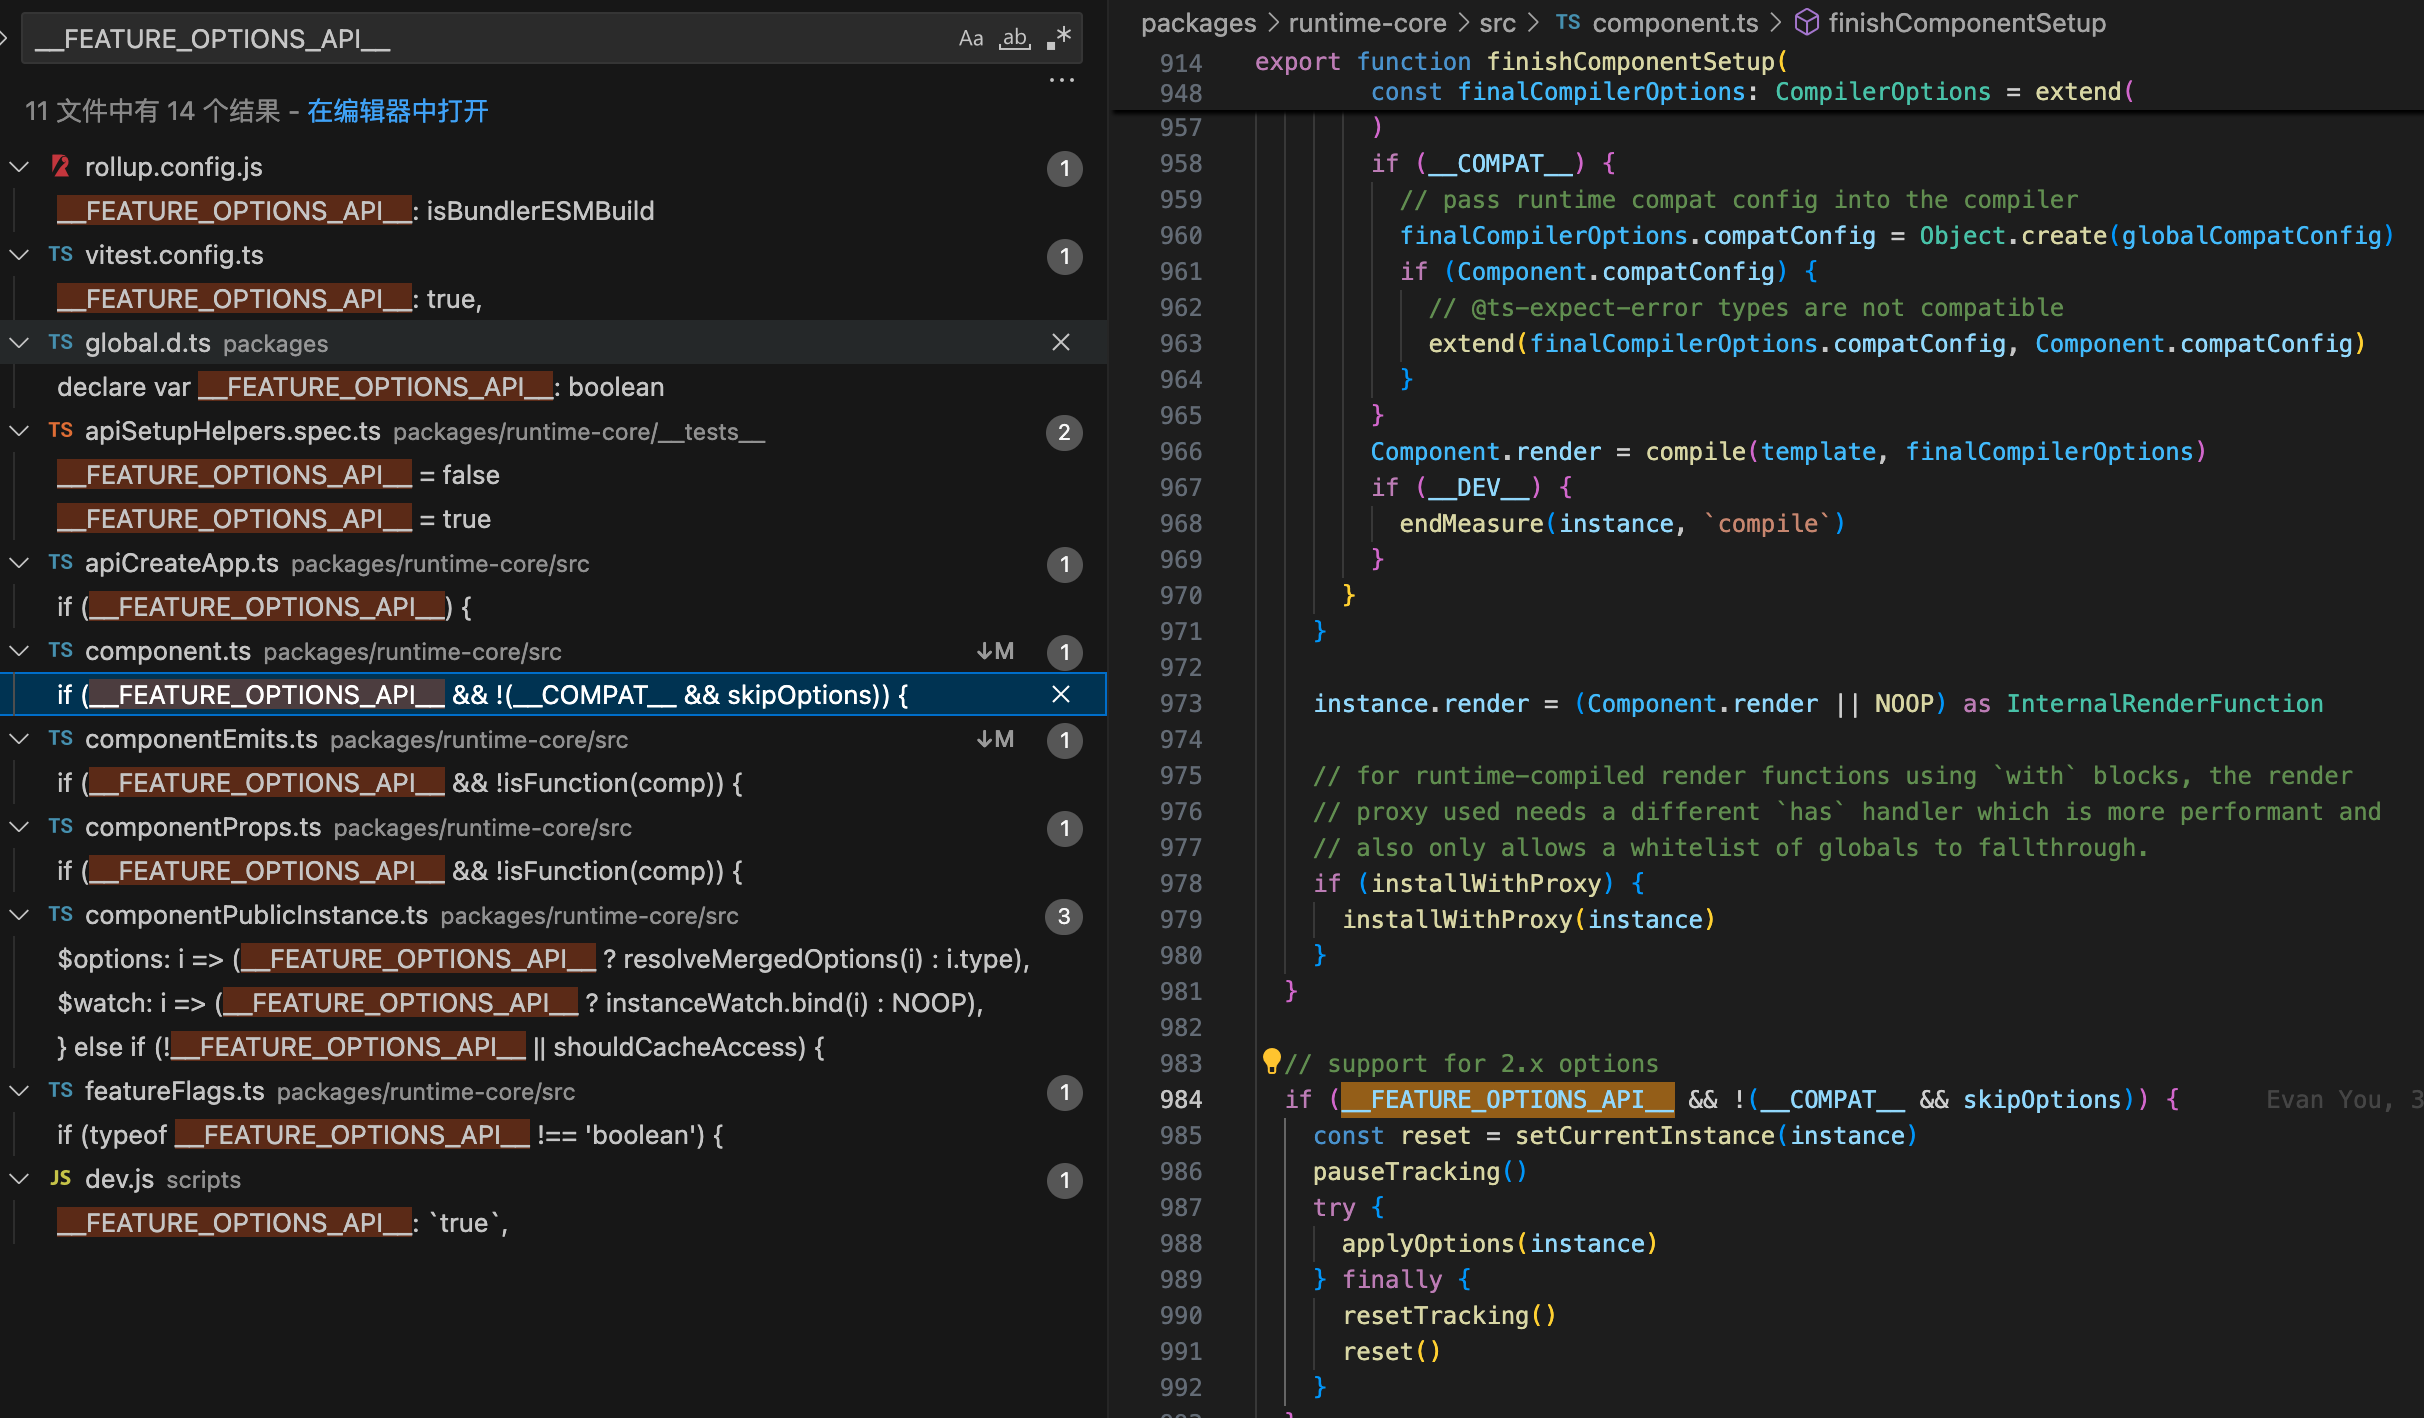The image size is (2424, 1418).
Task: Click 'Evan You' git blame annotation
Action: point(2342,1099)
